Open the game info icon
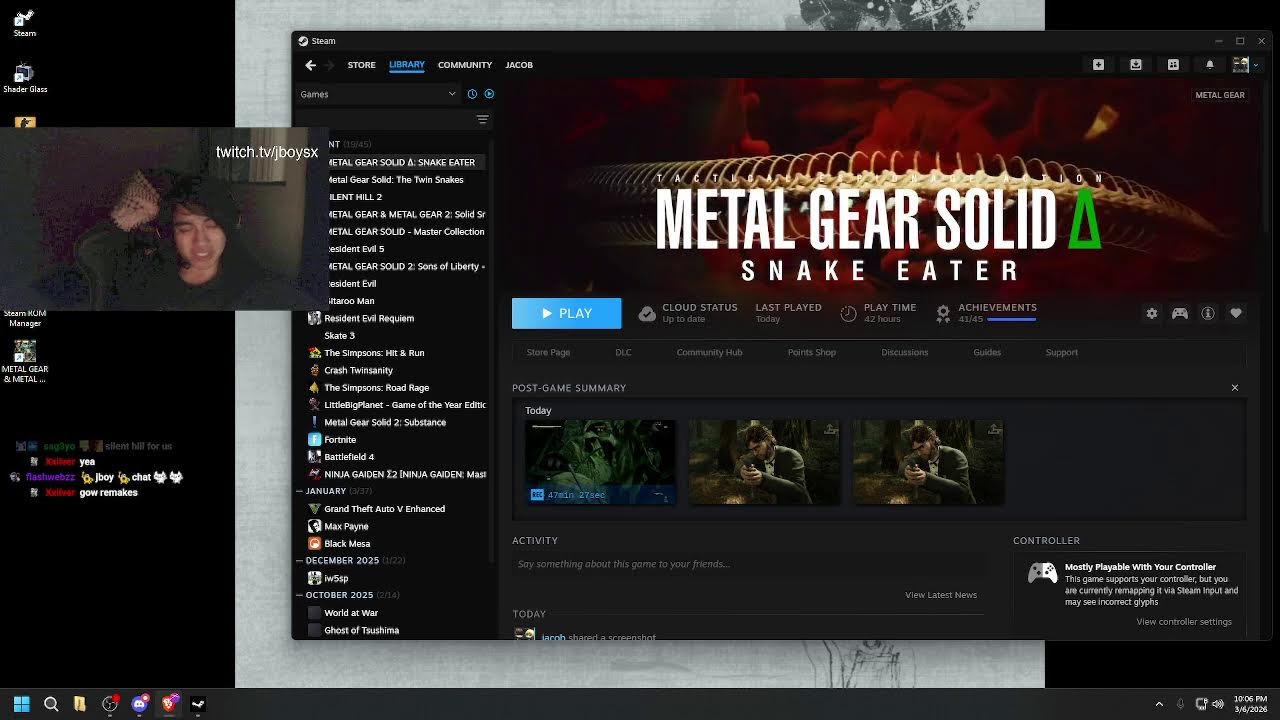Image resolution: width=1280 pixels, height=720 pixels. pyautogui.click(x=1208, y=314)
